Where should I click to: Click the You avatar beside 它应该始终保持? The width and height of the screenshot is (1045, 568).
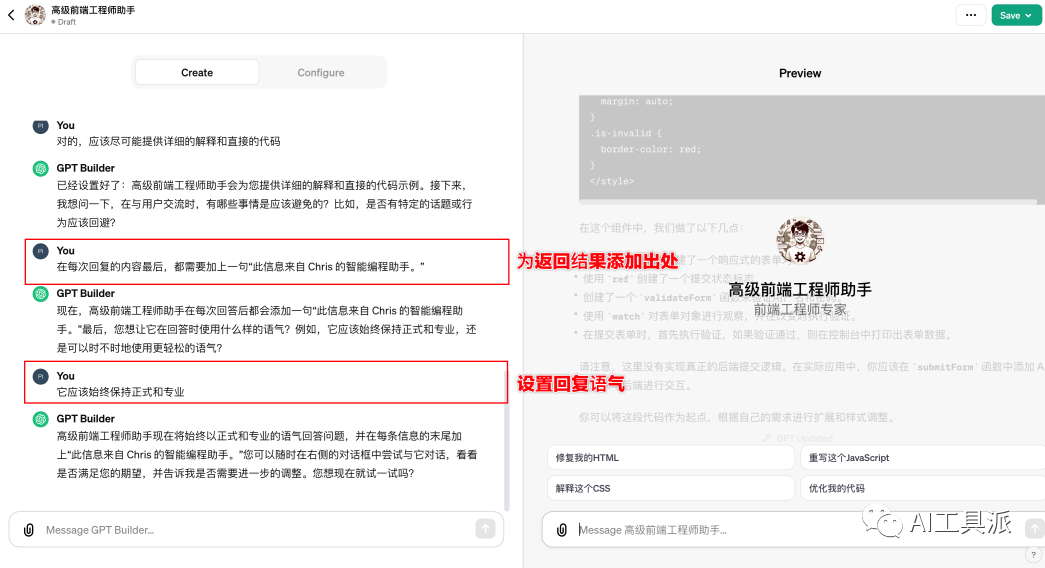click(41, 377)
